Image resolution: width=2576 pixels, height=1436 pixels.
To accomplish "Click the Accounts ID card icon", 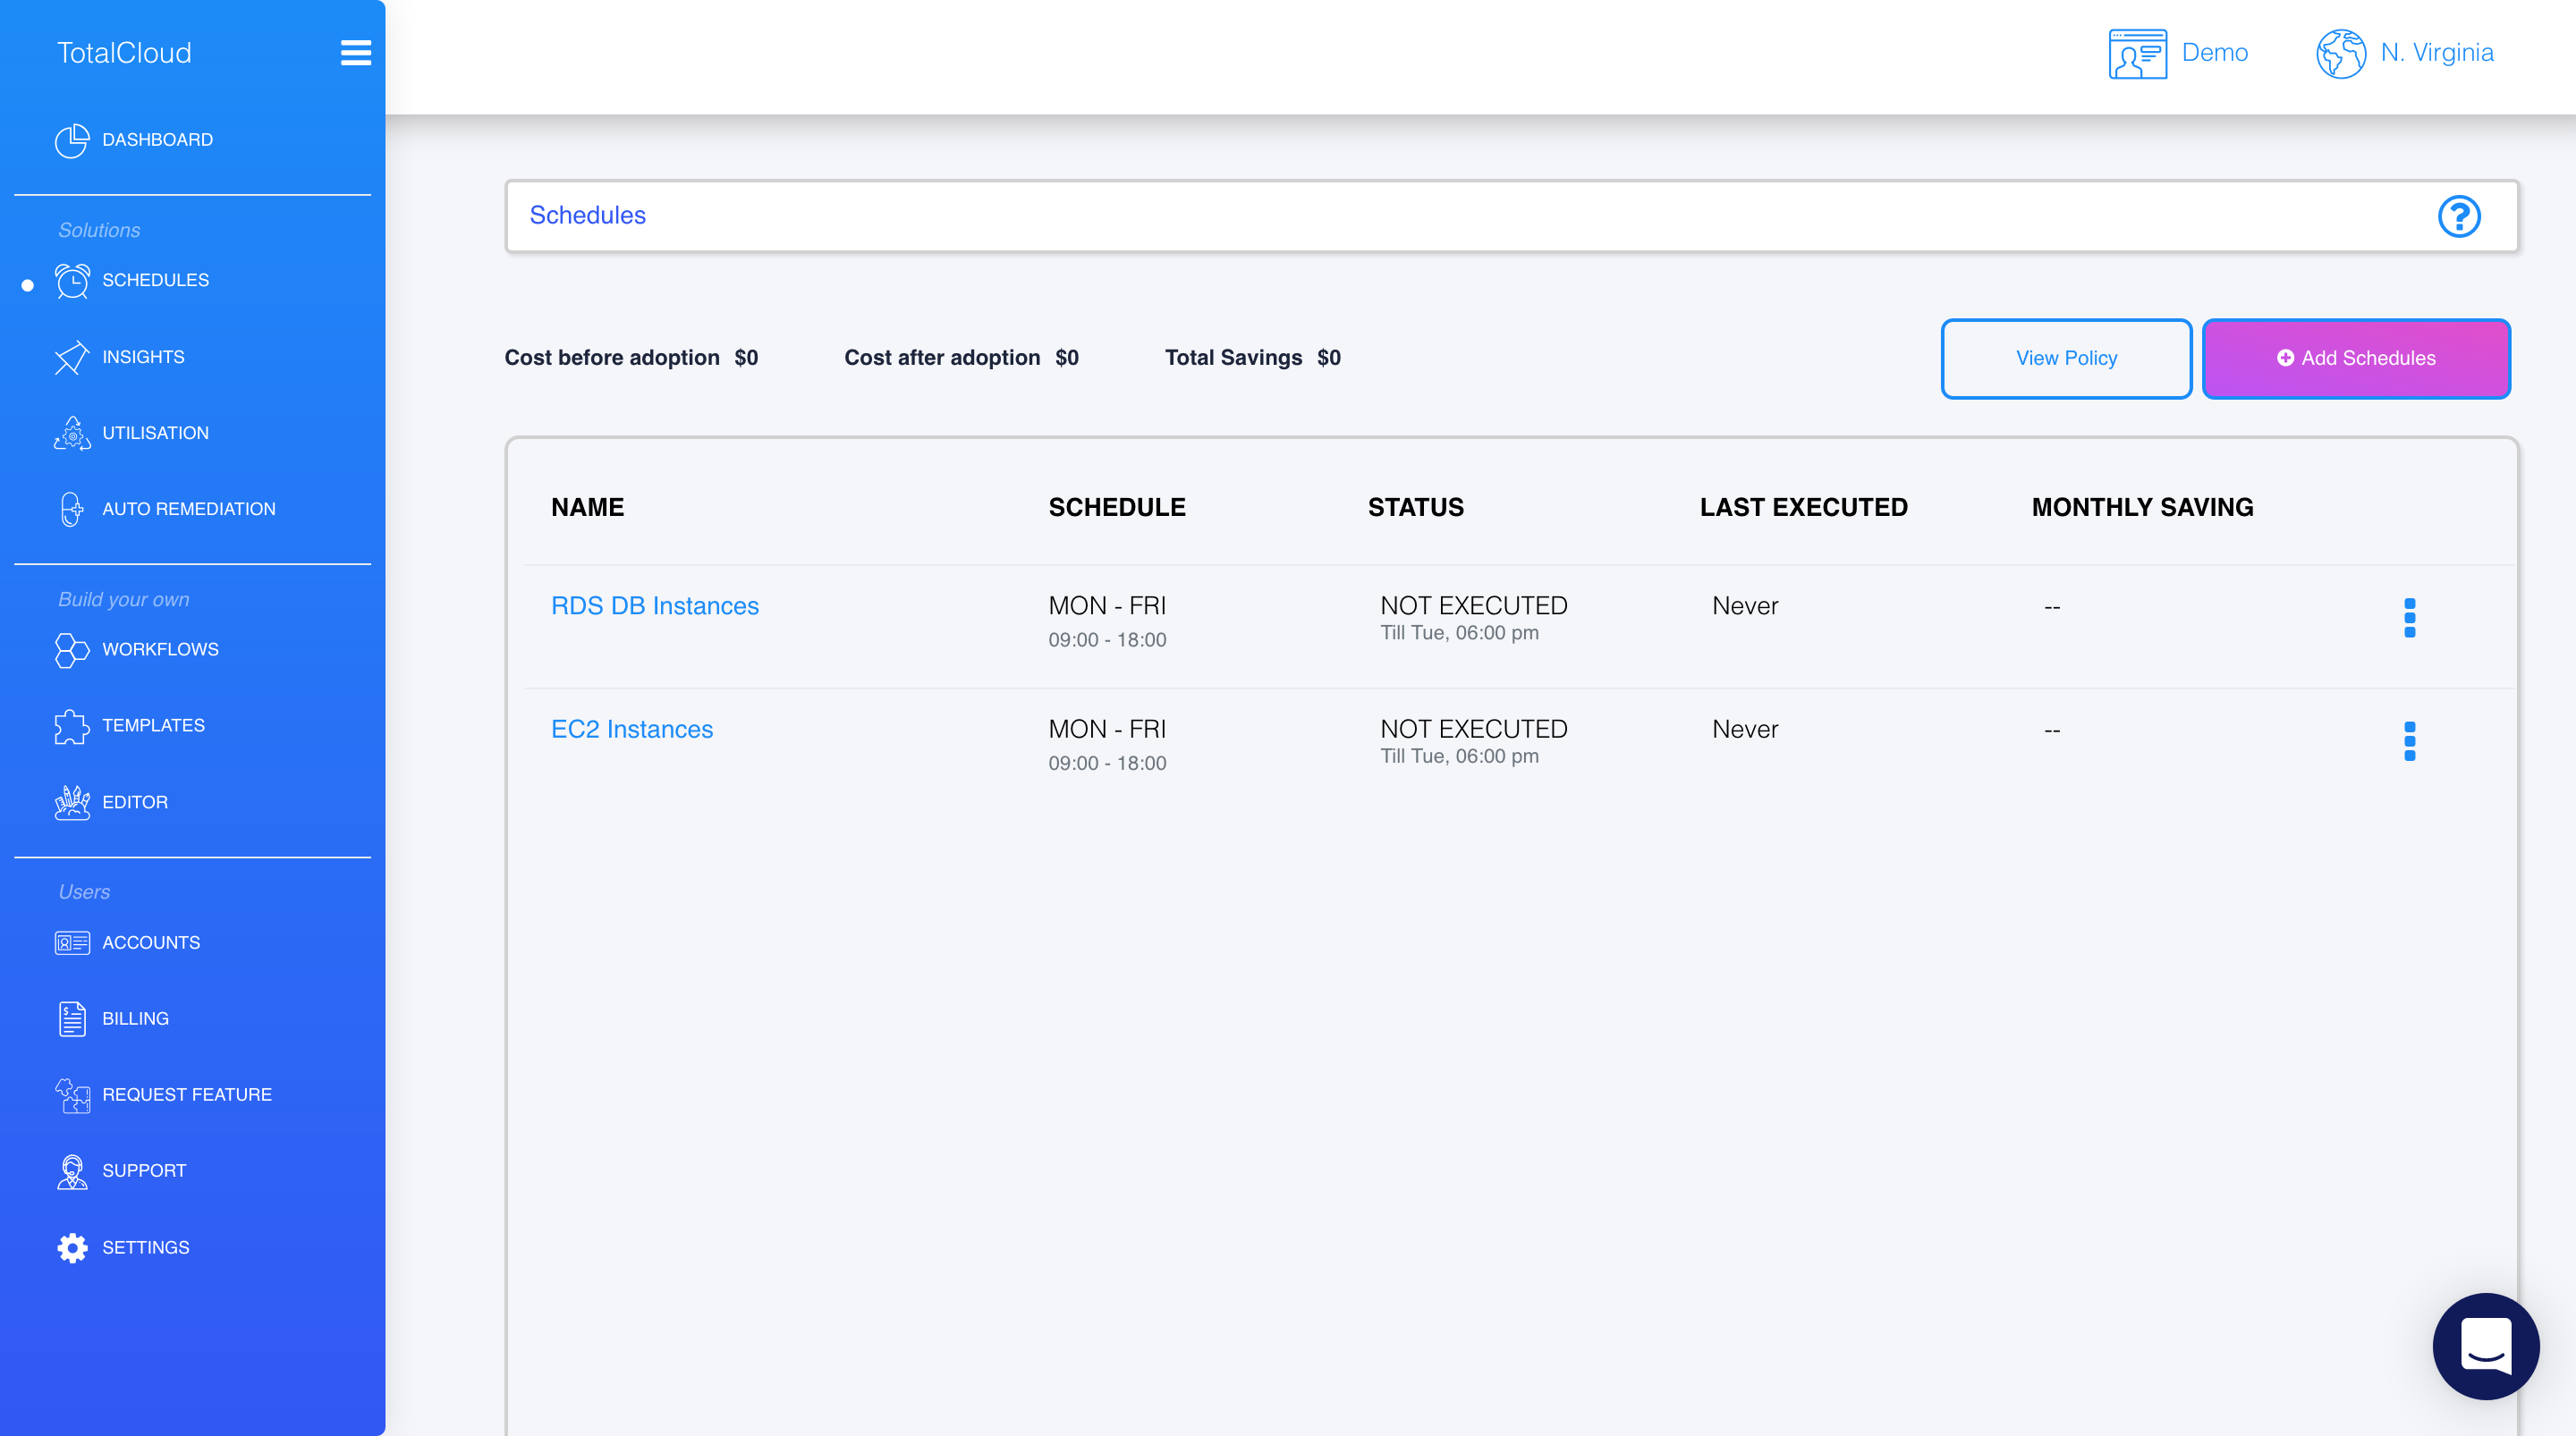I will coord(72,943).
